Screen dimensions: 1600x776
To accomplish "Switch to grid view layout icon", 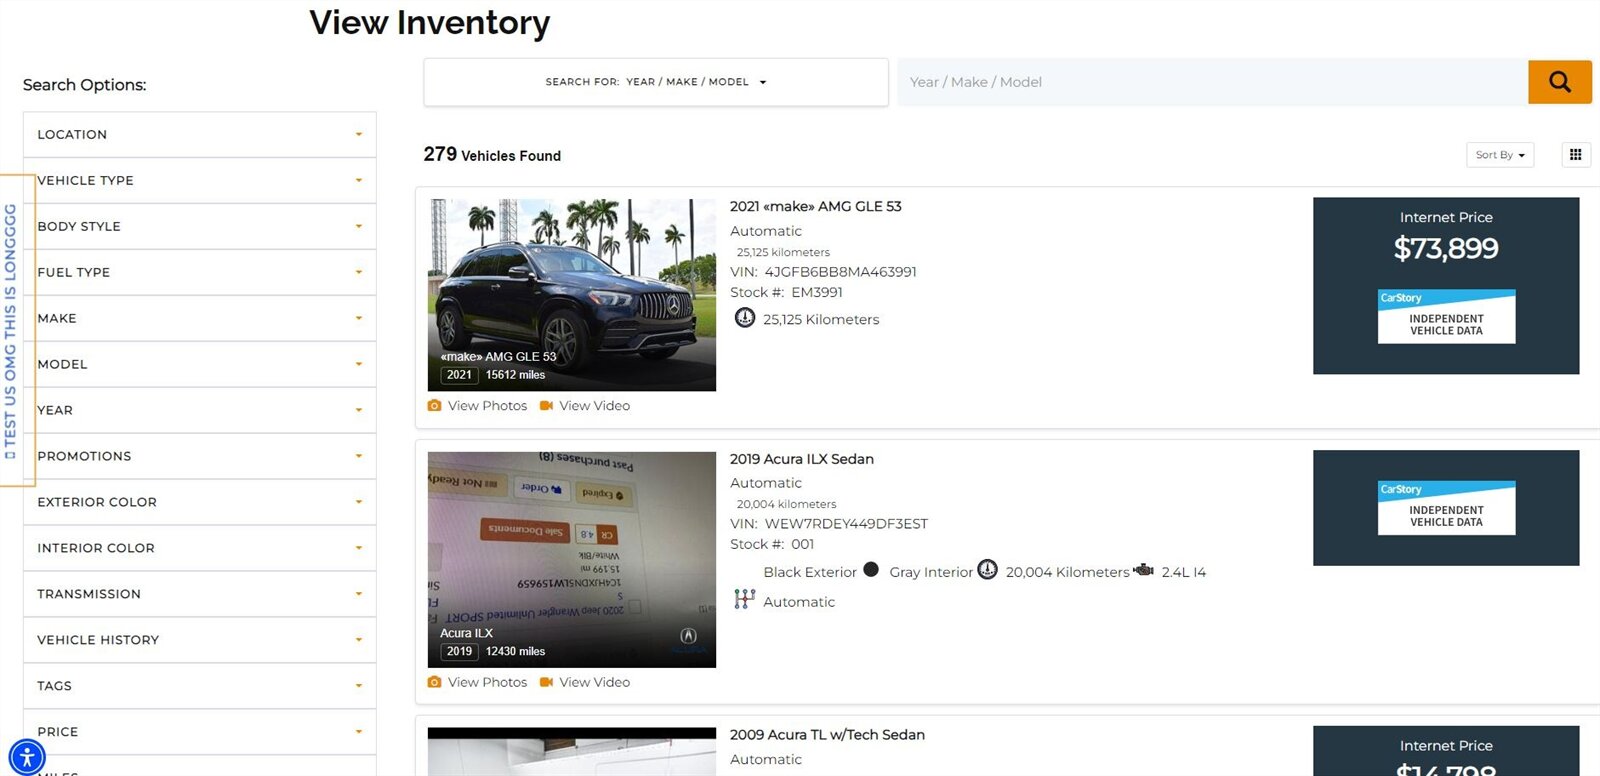I will tap(1575, 155).
